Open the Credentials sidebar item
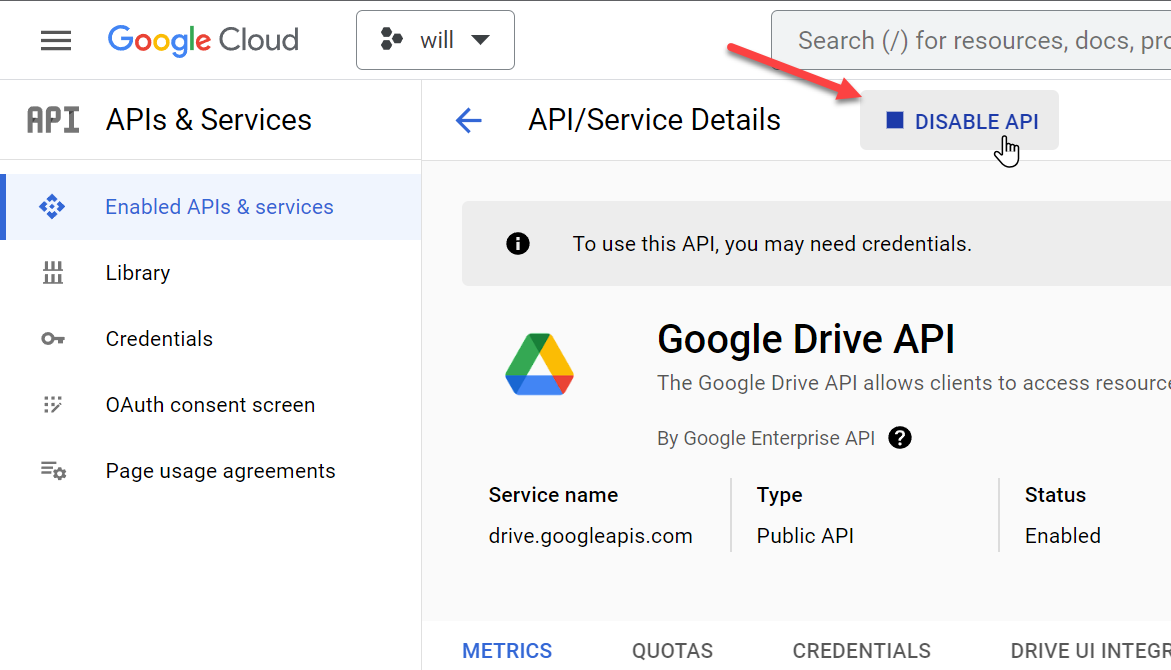 click(211, 339)
